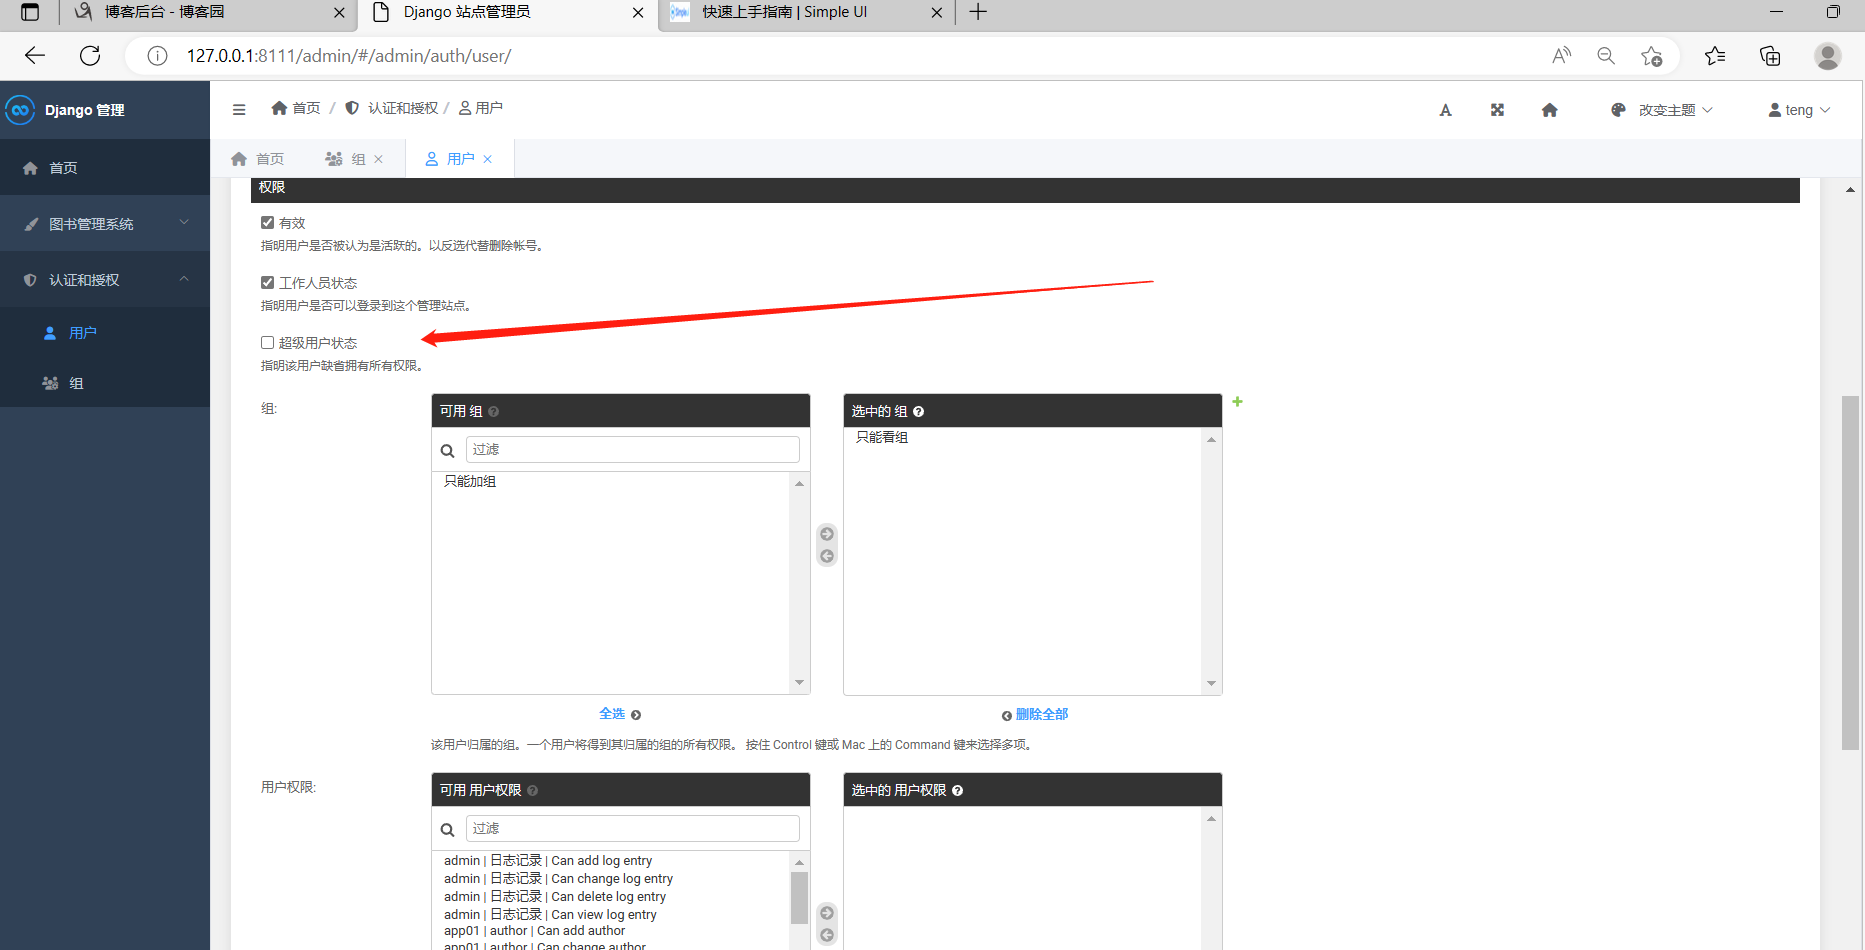1865x950 pixels.
Task: Click the help icon beside 可用 用户权限
Action: 532,791
